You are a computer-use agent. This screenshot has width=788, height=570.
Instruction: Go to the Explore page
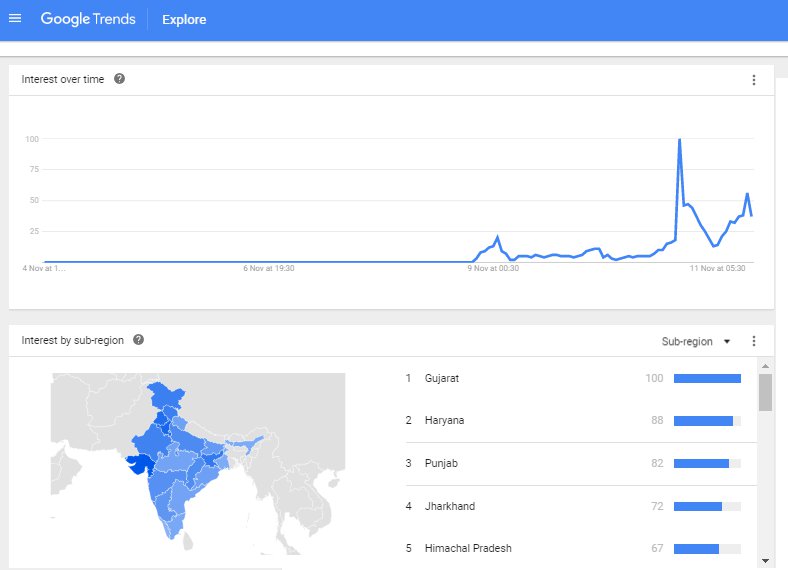[184, 20]
